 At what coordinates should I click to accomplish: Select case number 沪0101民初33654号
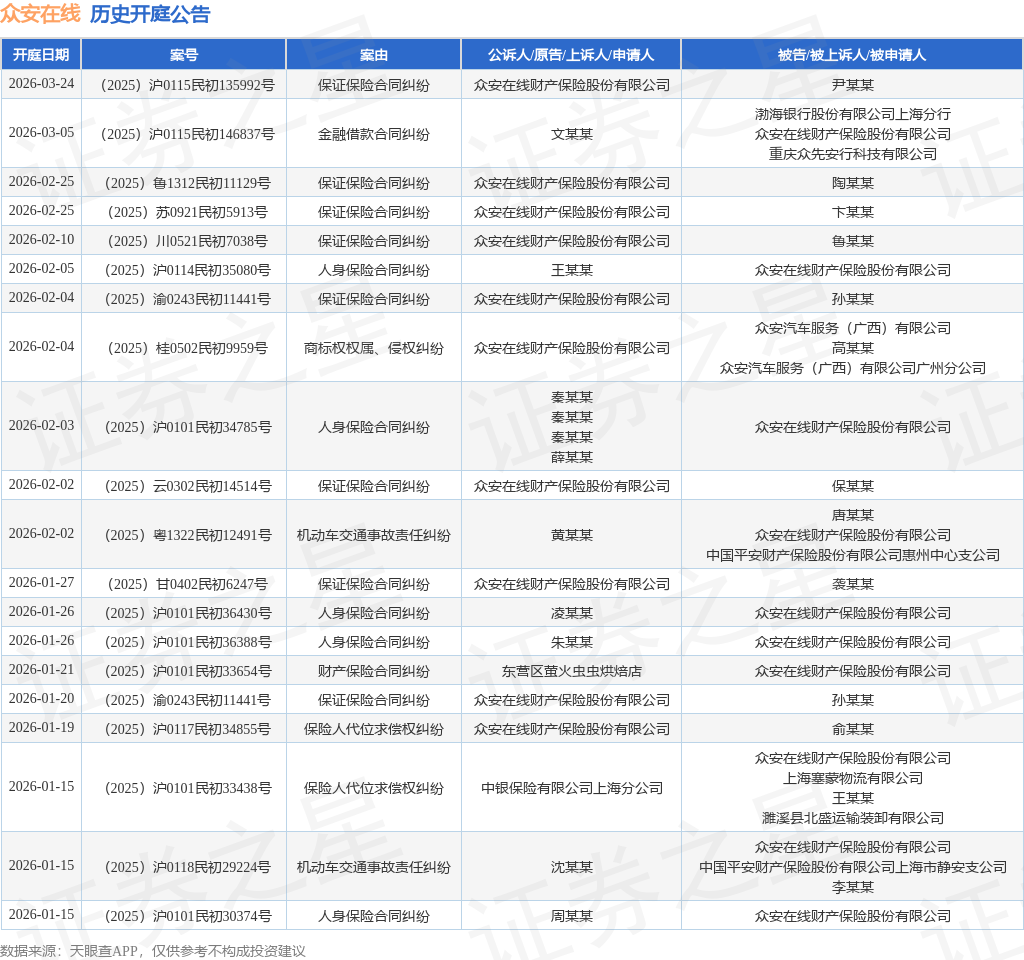click(x=187, y=671)
